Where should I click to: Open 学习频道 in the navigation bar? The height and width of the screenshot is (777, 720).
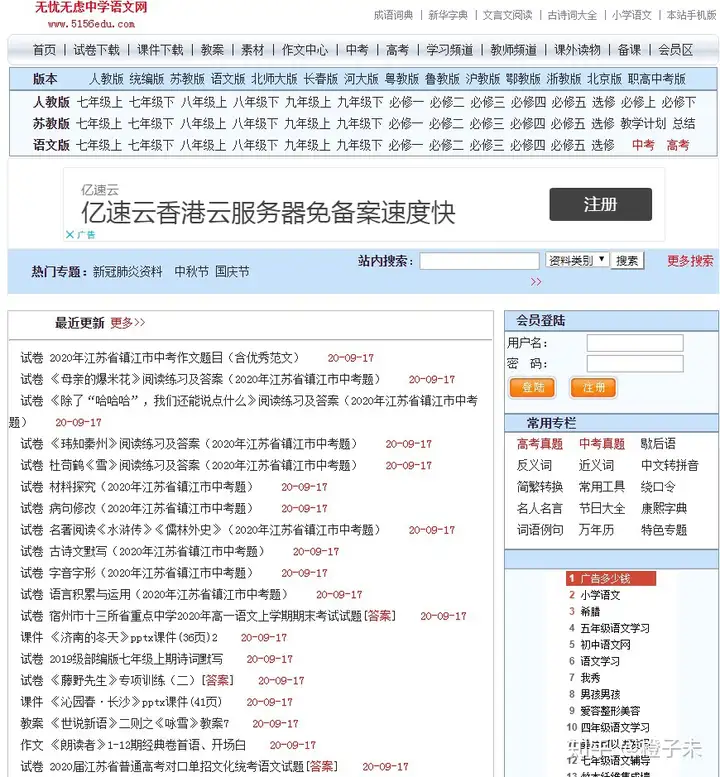pyautogui.click(x=449, y=50)
